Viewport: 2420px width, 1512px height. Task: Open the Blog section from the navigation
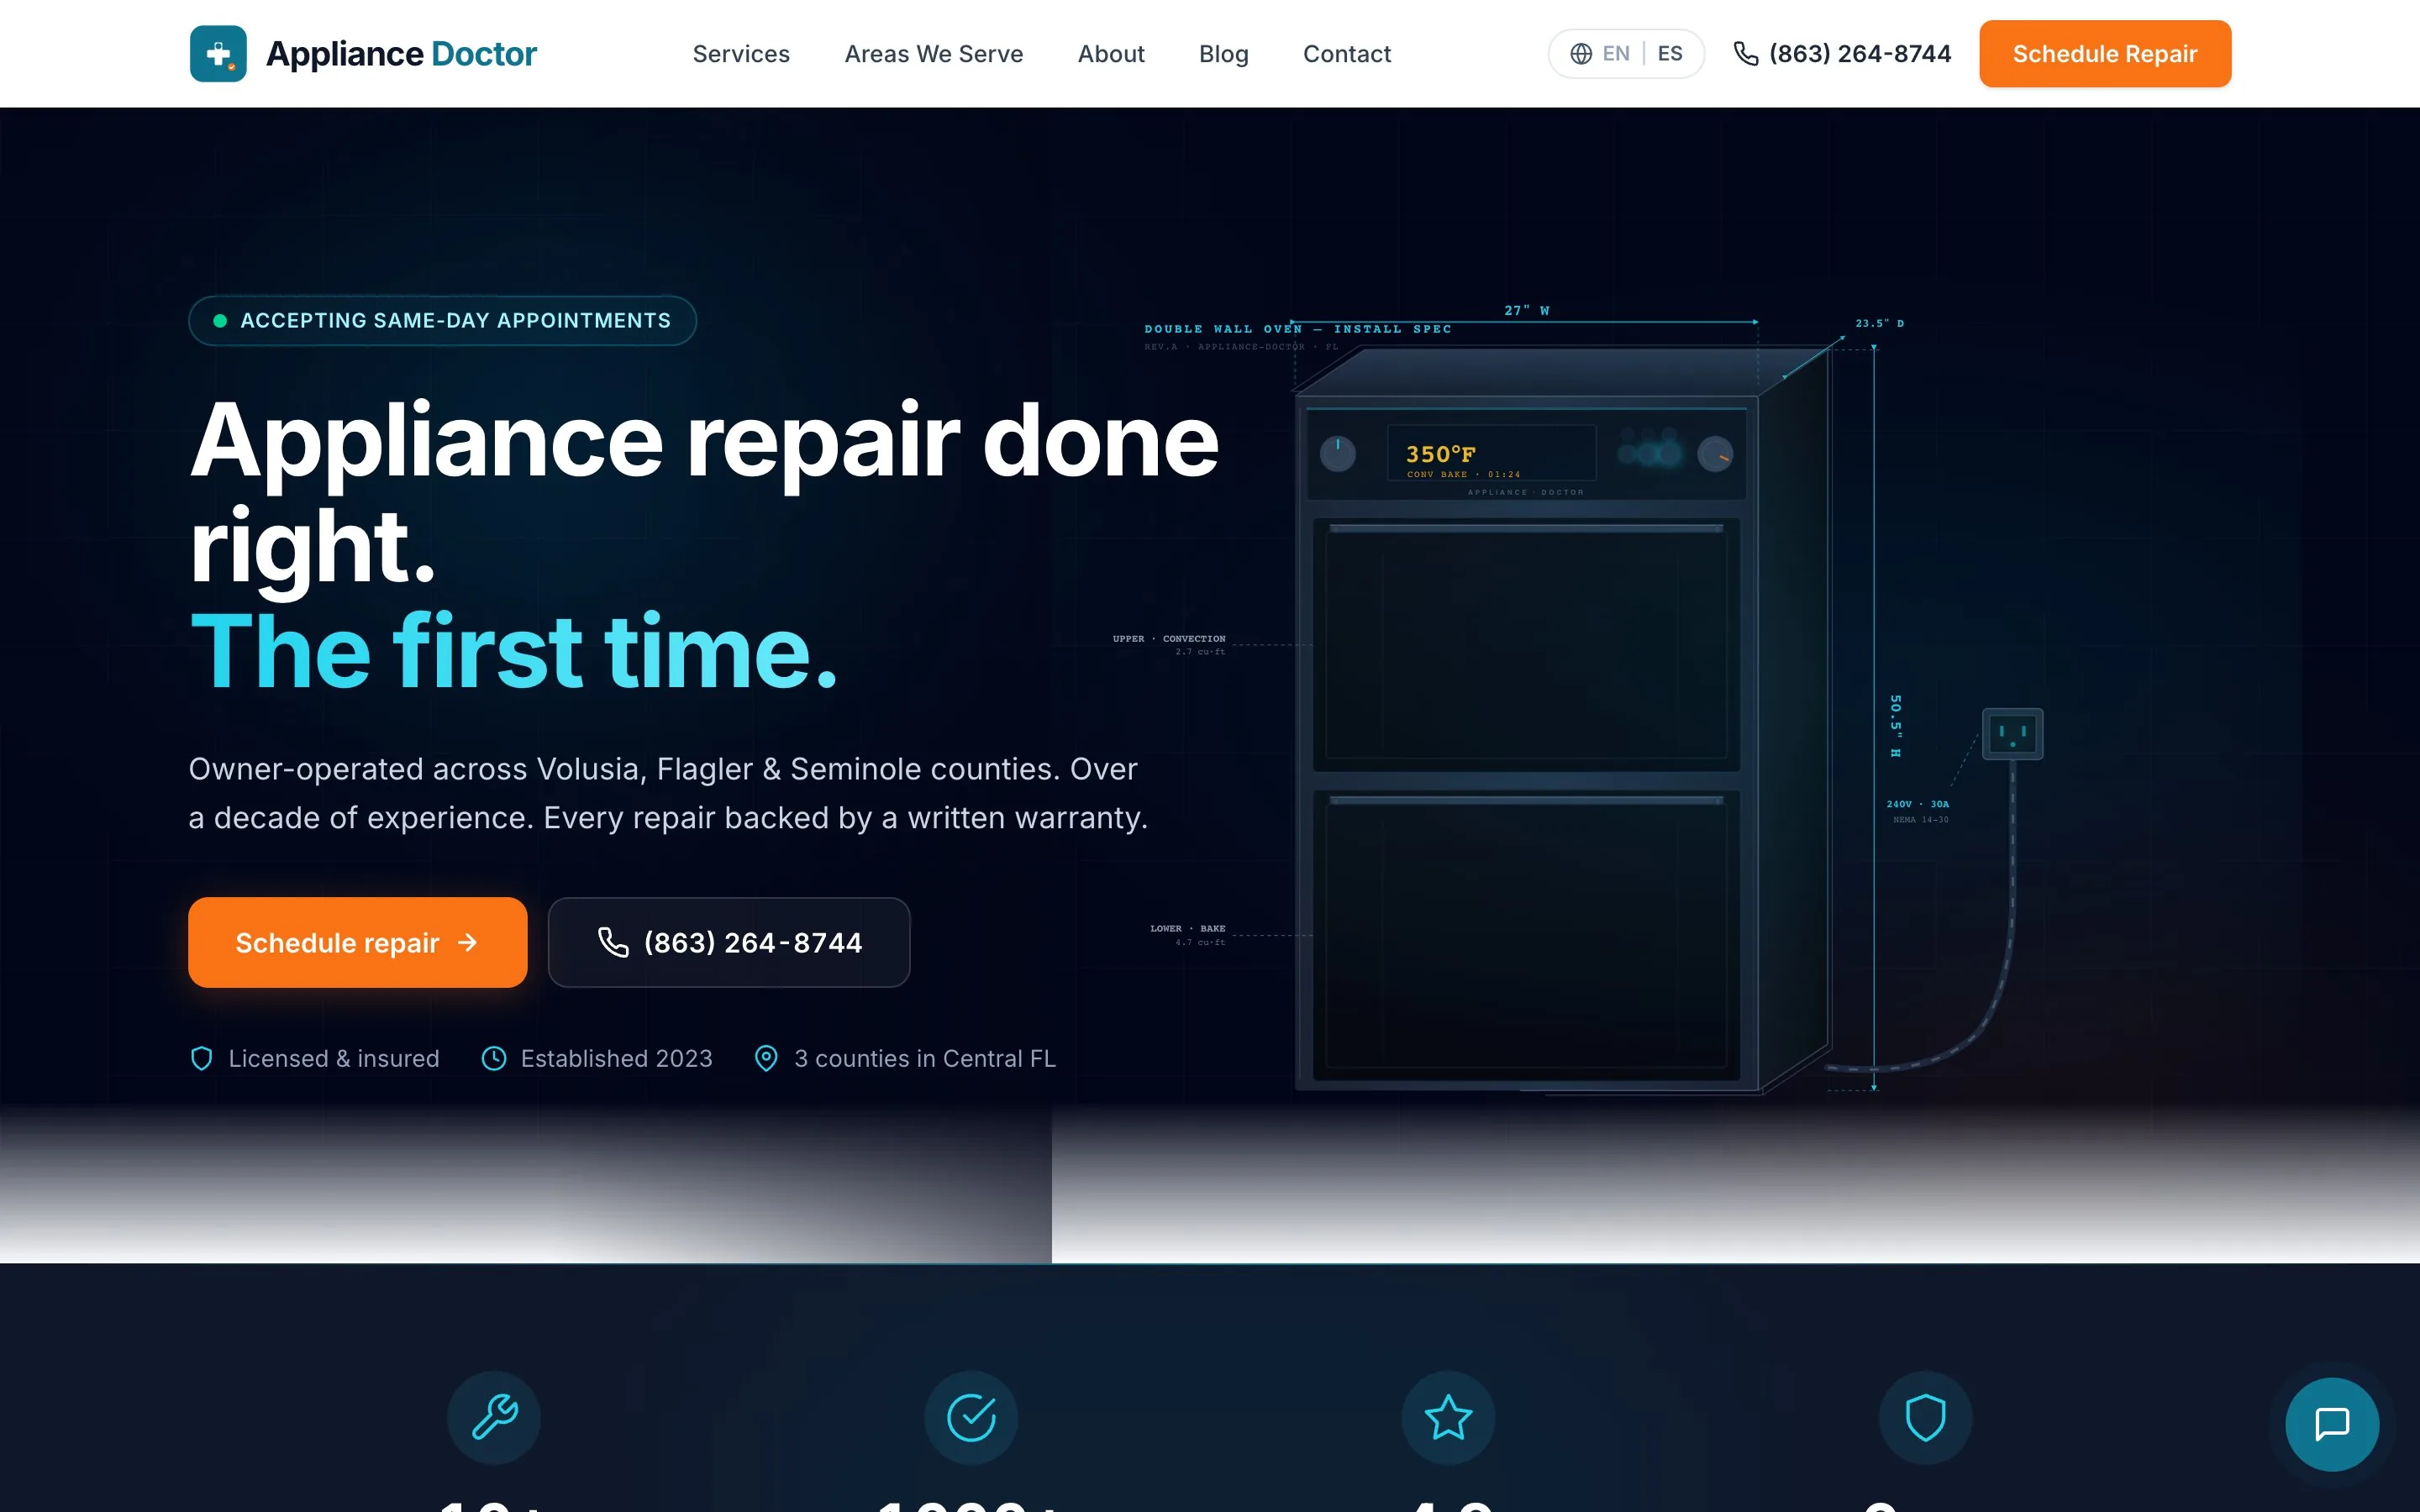[1223, 54]
